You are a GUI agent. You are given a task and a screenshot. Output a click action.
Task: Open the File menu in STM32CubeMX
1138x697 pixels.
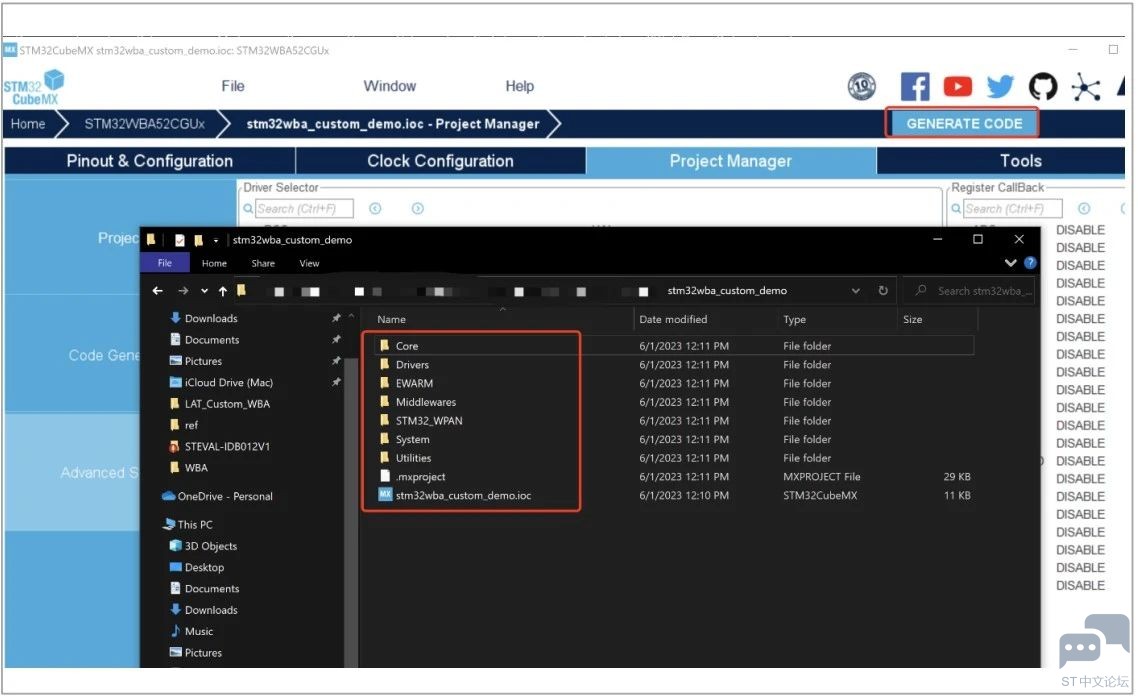click(x=233, y=86)
